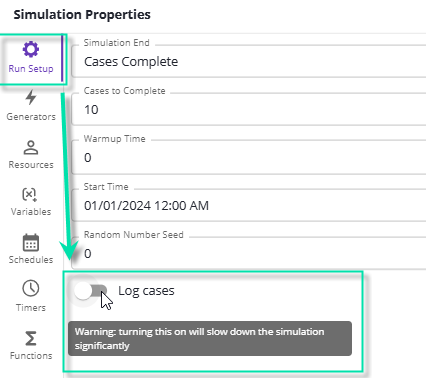This screenshot has width=426, height=378.
Task: Click the Random Number Seed field
Action: 249,252
